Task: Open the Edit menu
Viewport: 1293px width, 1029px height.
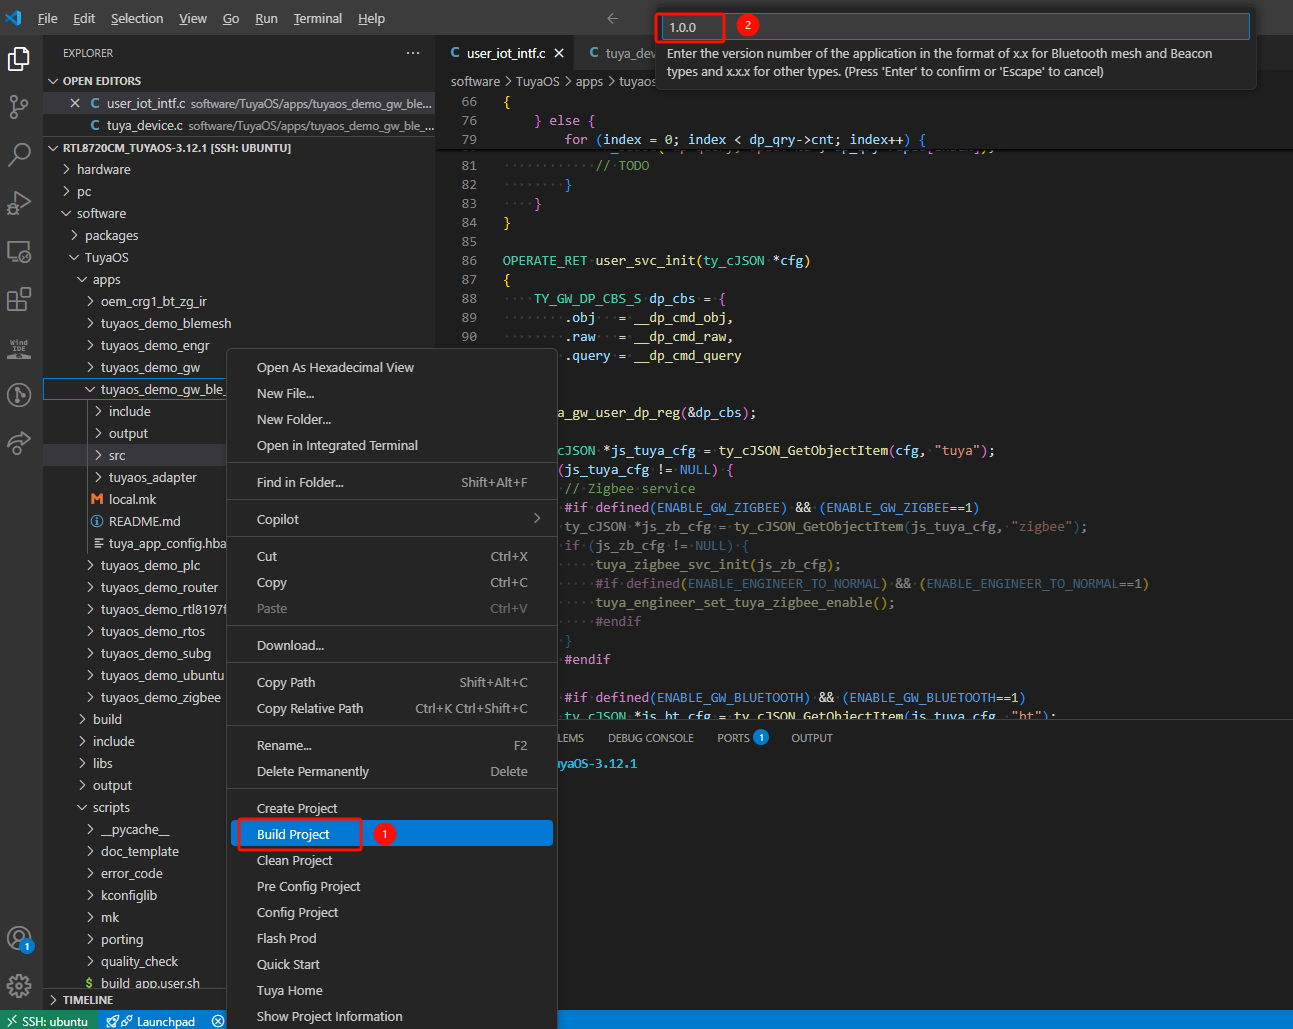Action: (85, 18)
